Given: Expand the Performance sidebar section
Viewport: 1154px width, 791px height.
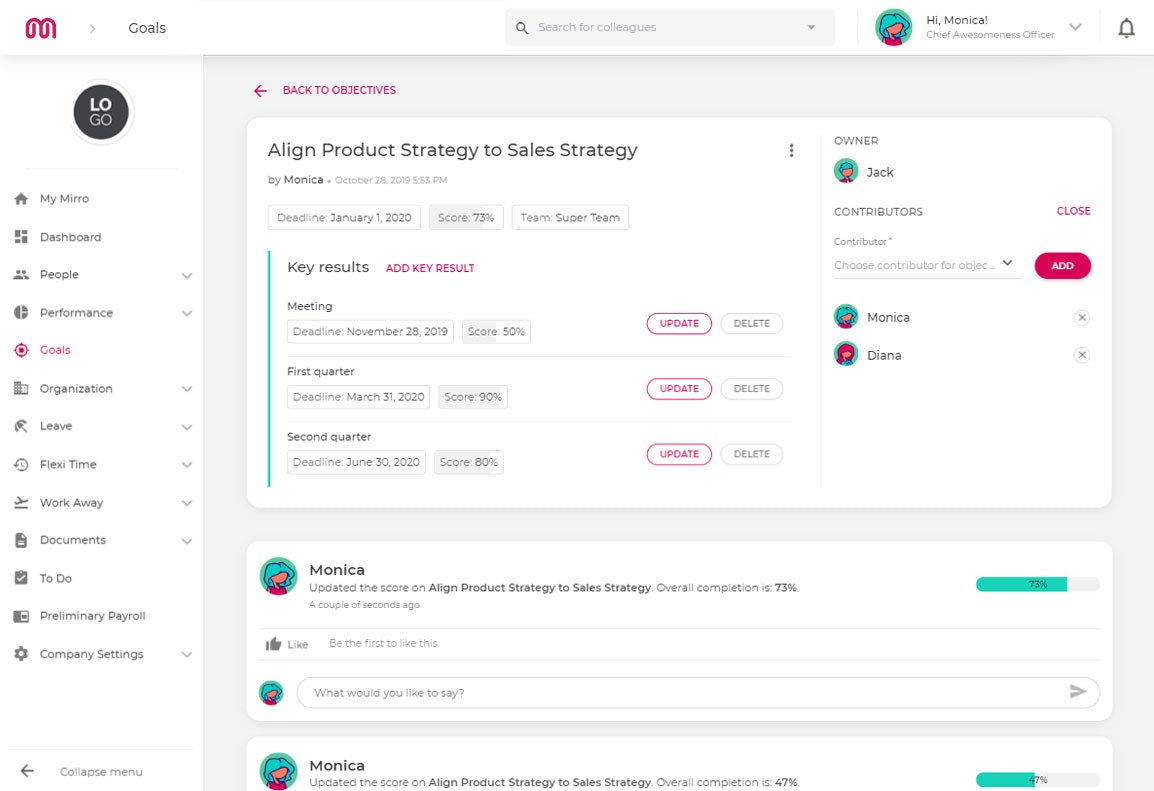Looking at the screenshot, I should (x=186, y=312).
